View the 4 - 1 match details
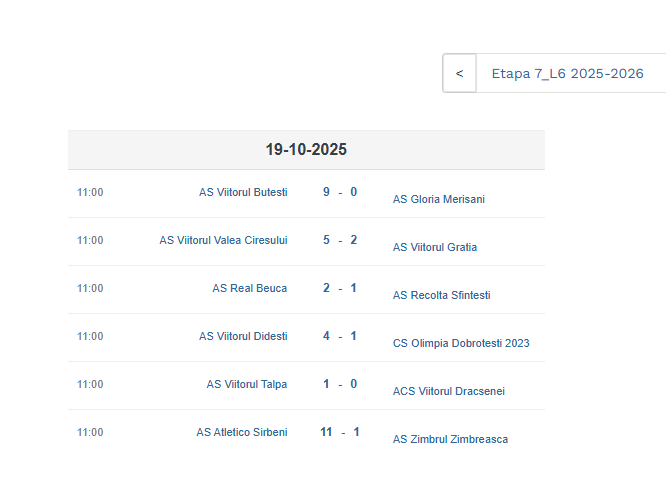Viewport: 666px width, 486px height. tap(340, 336)
